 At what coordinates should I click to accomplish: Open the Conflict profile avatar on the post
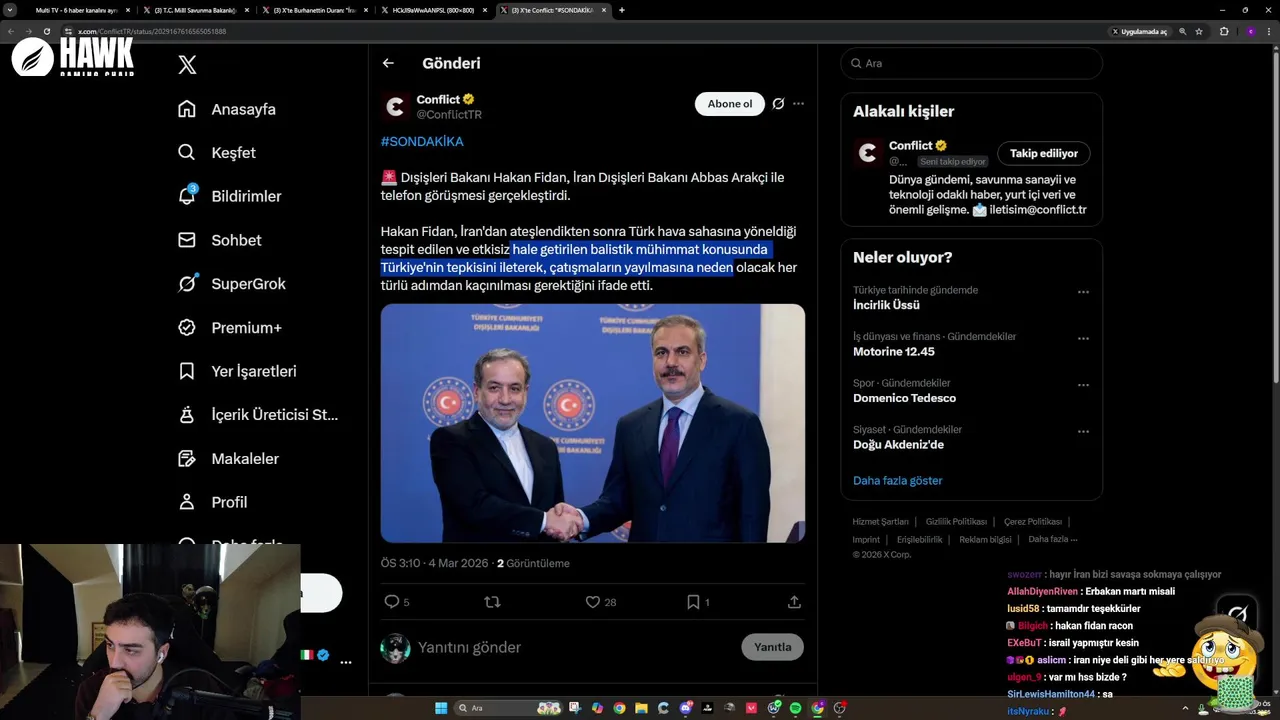(x=396, y=107)
